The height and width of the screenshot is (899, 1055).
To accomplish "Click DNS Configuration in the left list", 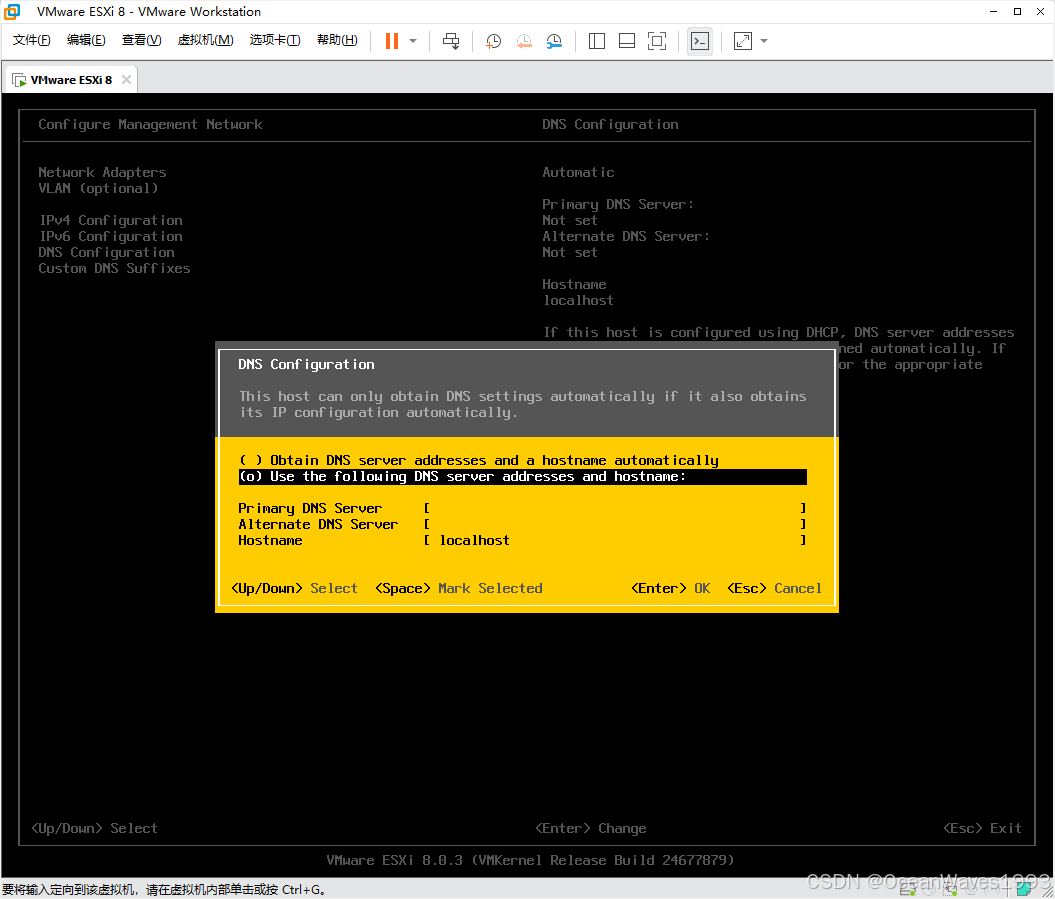I will (106, 252).
